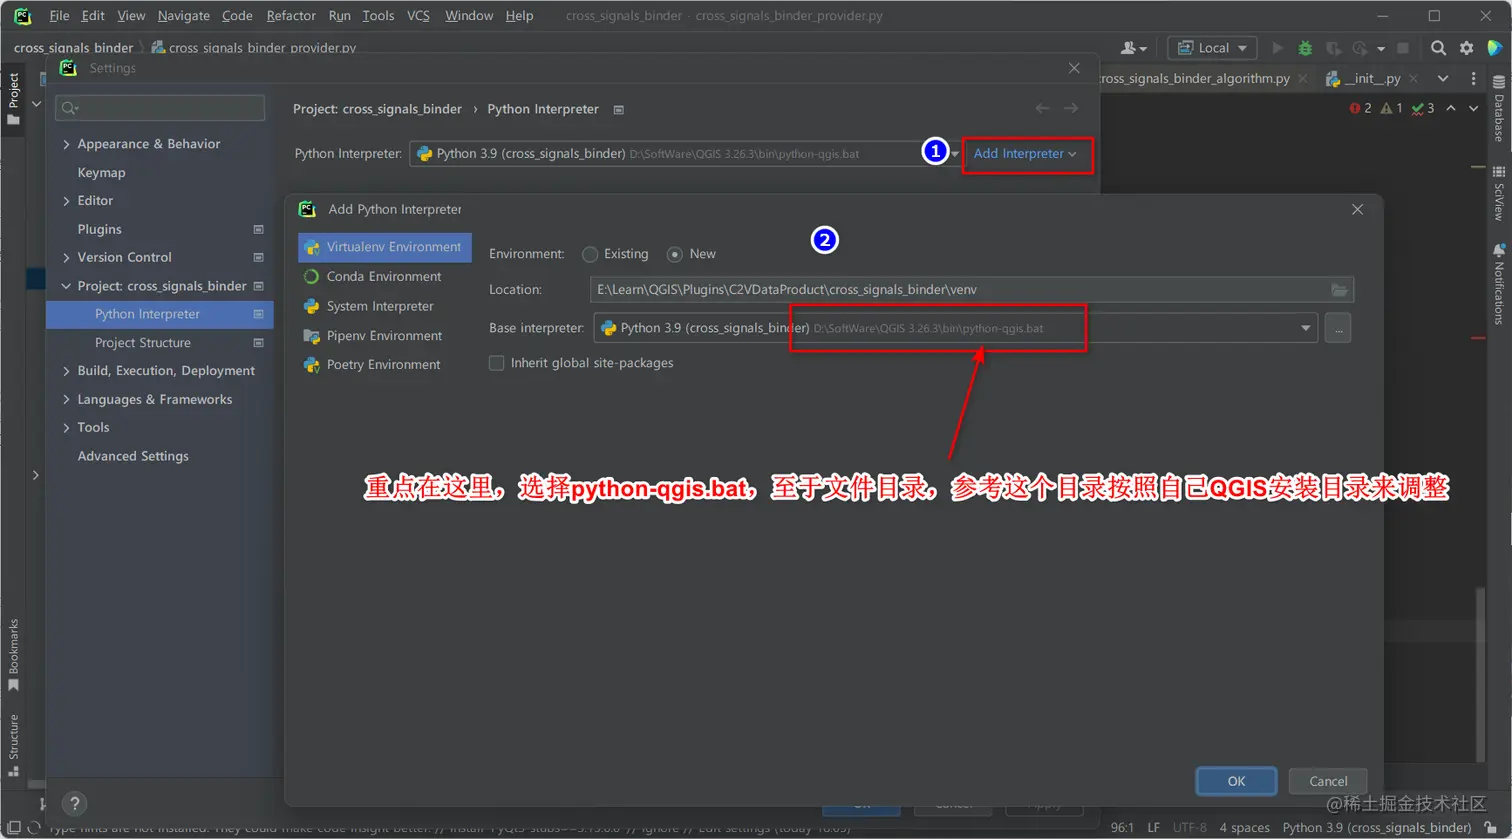
Task: Select Virtualenv Environment option
Action: pyautogui.click(x=384, y=247)
